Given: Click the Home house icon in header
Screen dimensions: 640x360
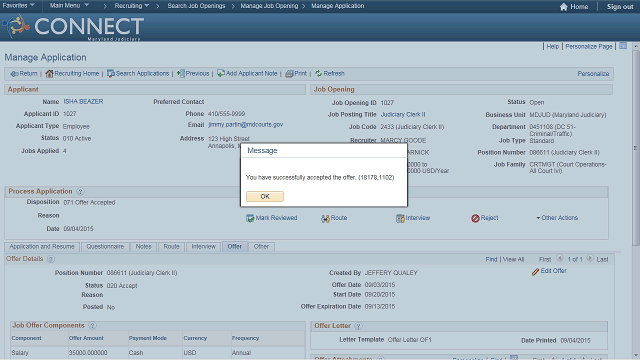Looking at the screenshot, I should coord(564,7).
